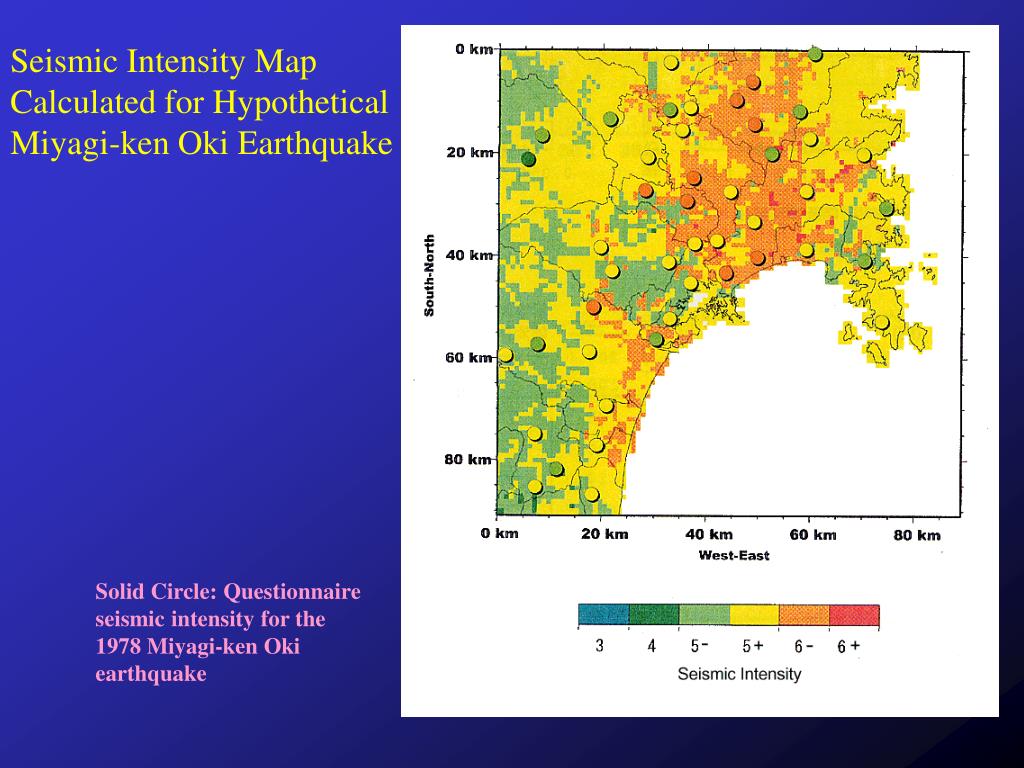Click the legend label '6-'

coord(804,647)
